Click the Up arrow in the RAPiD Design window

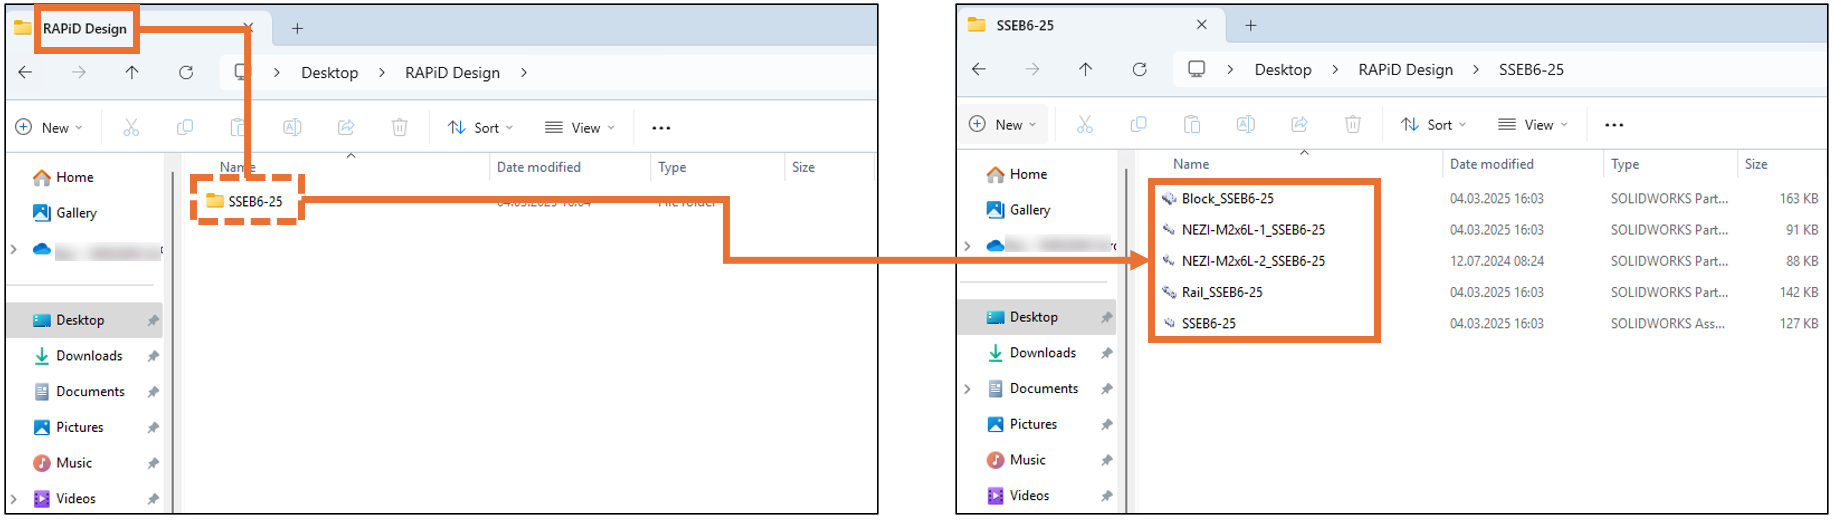point(132,72)
